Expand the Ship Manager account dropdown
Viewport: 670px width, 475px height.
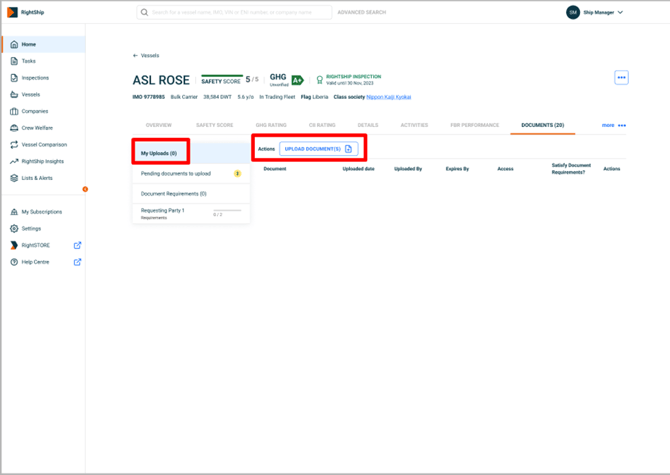pyautogui.click(x=620, y=13)
